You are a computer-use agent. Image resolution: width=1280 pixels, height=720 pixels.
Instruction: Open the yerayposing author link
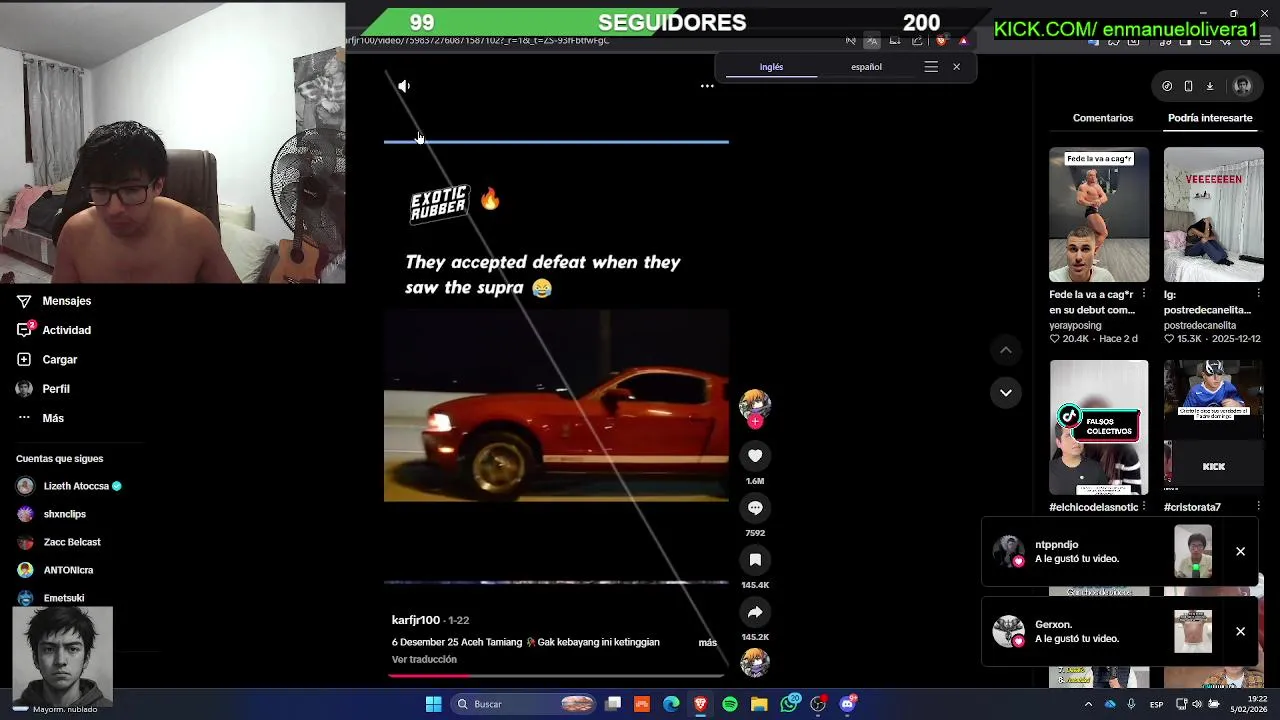1075,326
